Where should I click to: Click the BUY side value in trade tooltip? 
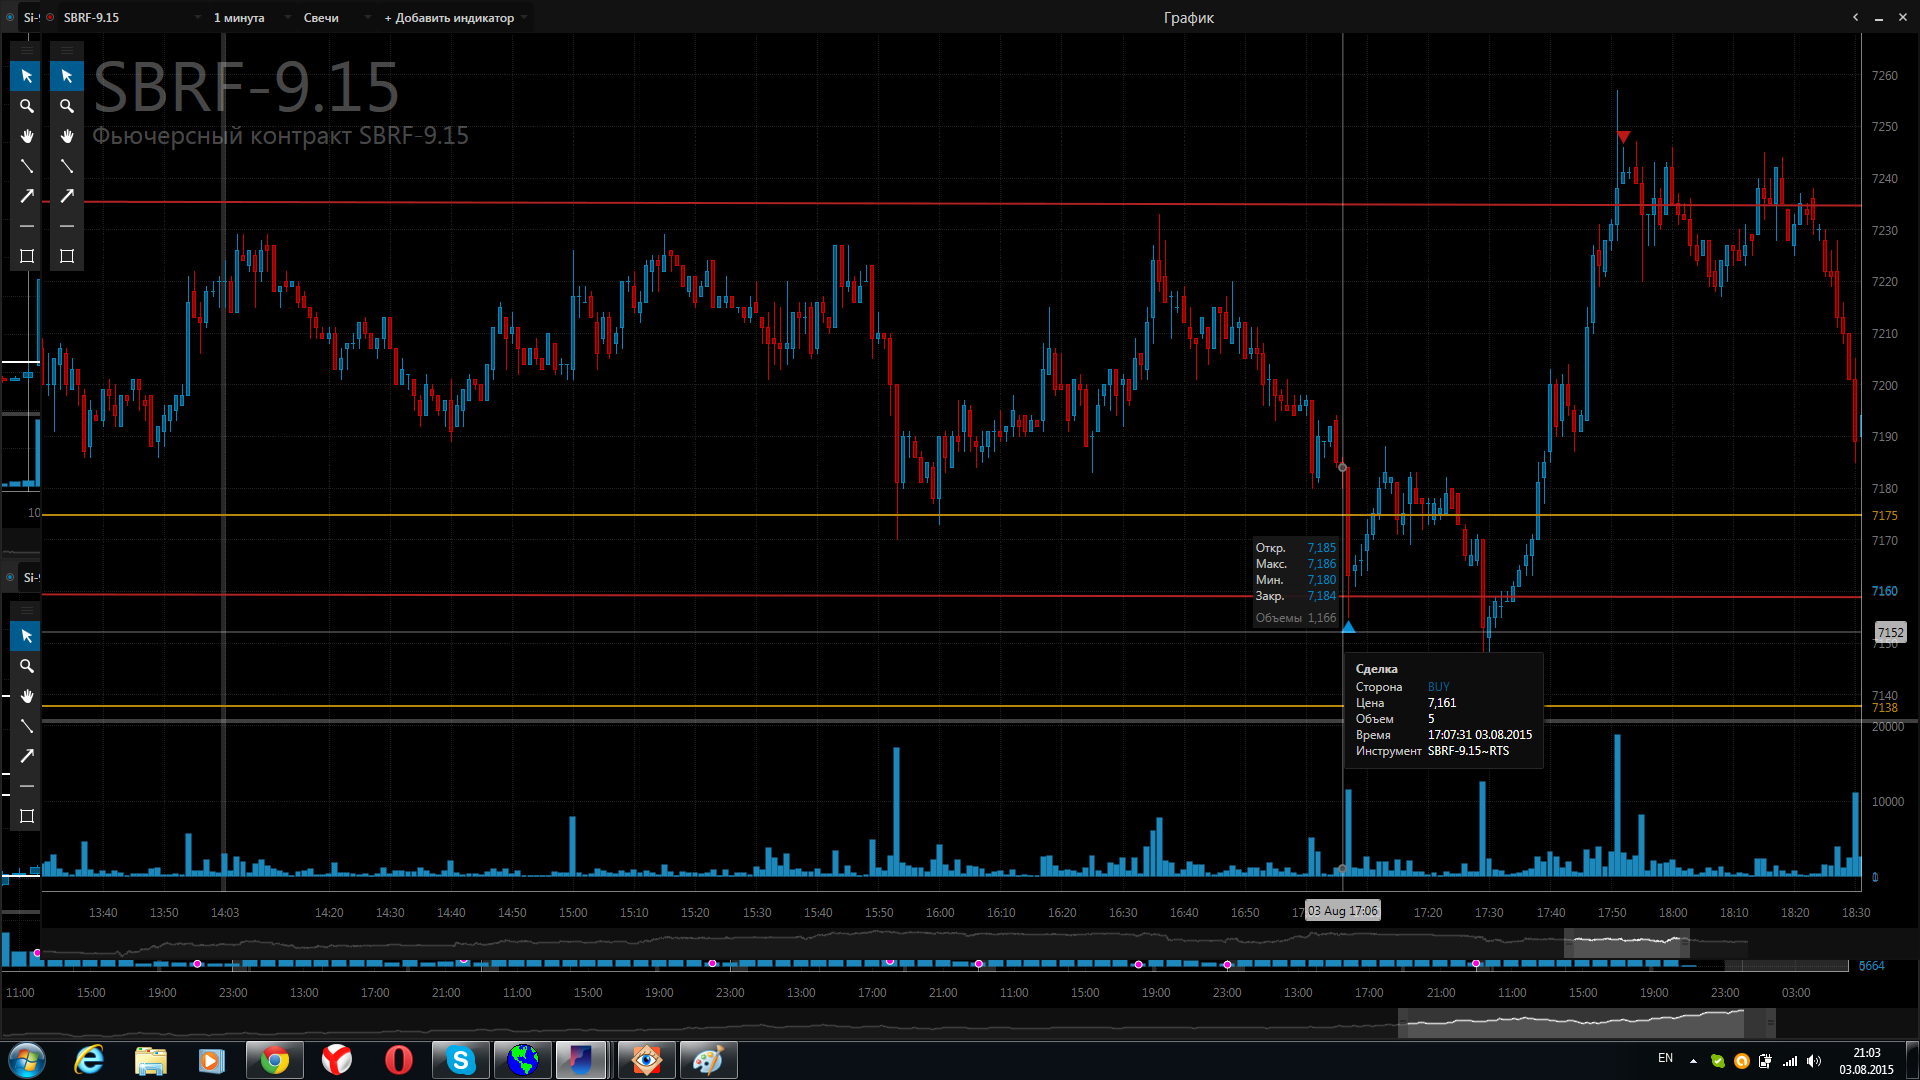pyautogui.click(x=1438, y=687)
